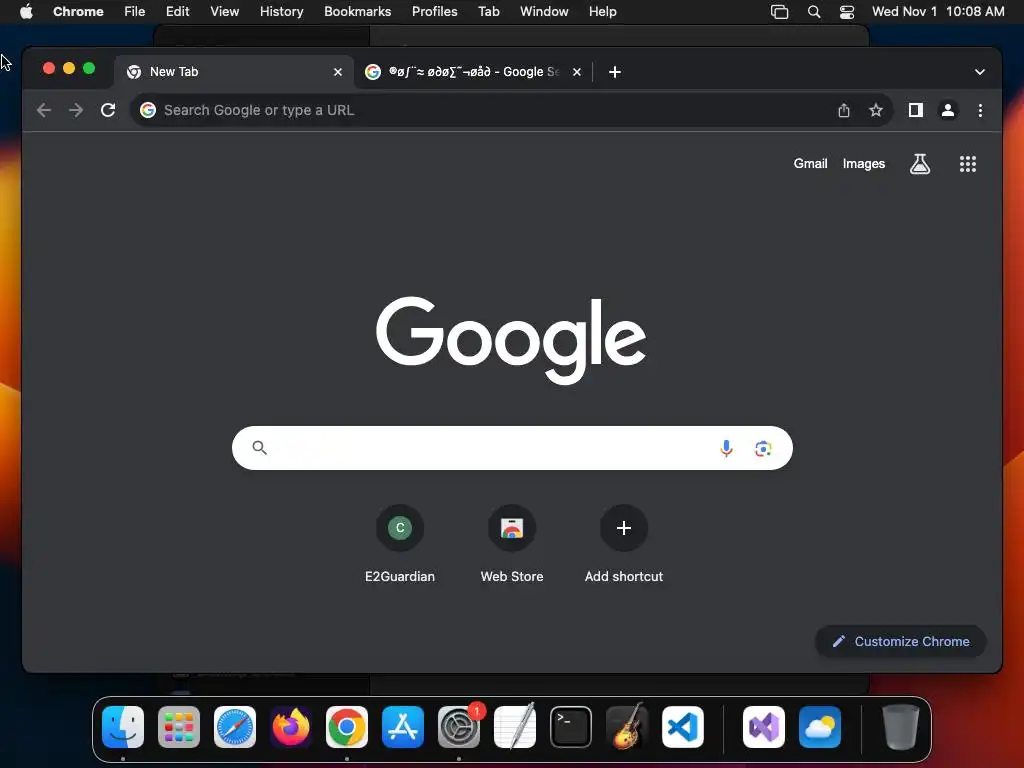Open a new tab with plus button
The width and height of the screenshot is (1024, 768).
pyautogui.click(x=615, y=72)
